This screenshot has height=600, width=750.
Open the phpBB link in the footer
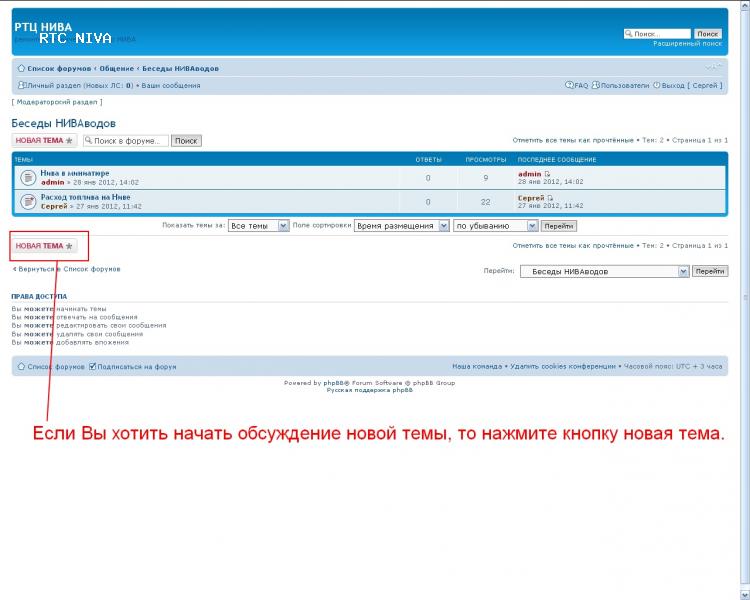[336, 383]
